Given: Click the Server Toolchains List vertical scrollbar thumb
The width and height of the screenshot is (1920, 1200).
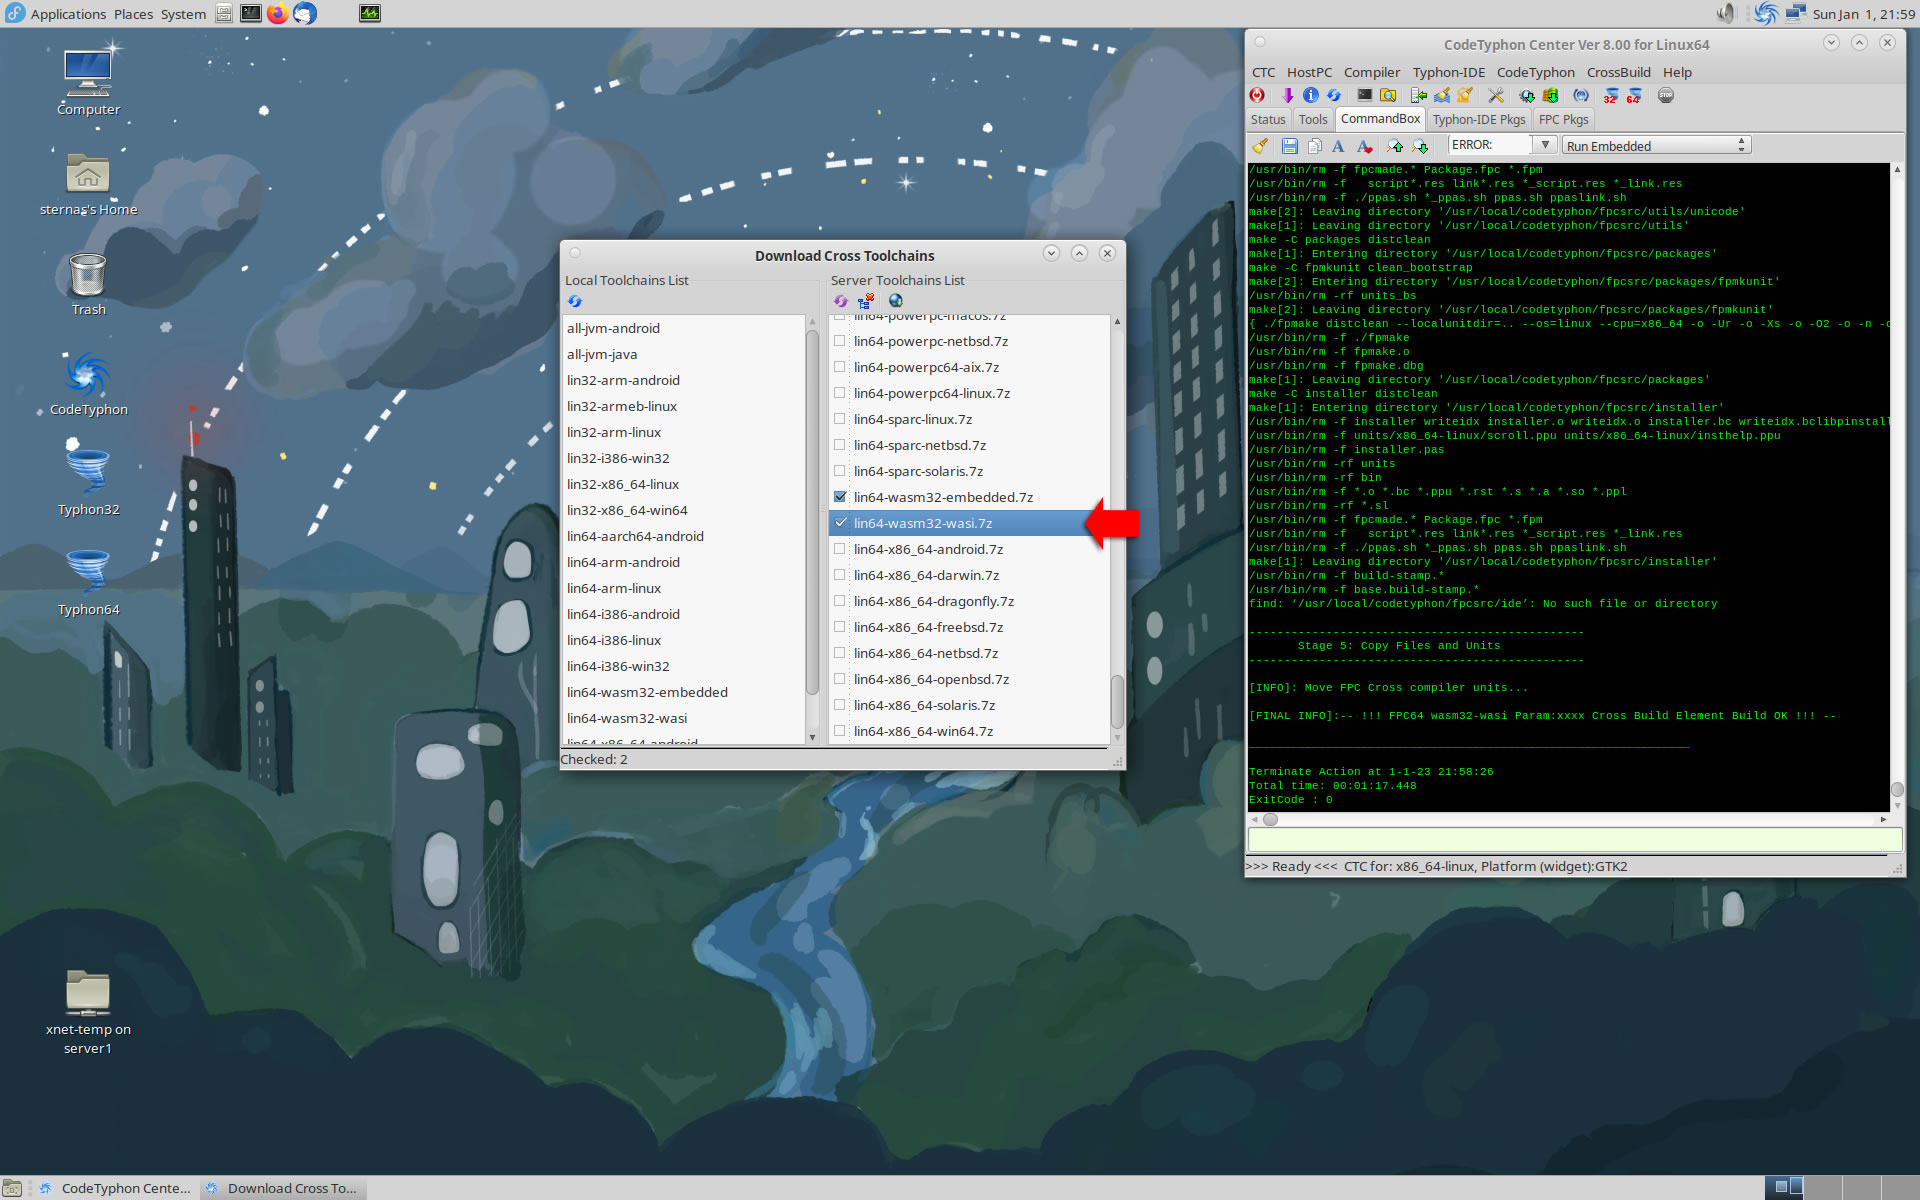Looking at the screenshot, I should 1117,700.
